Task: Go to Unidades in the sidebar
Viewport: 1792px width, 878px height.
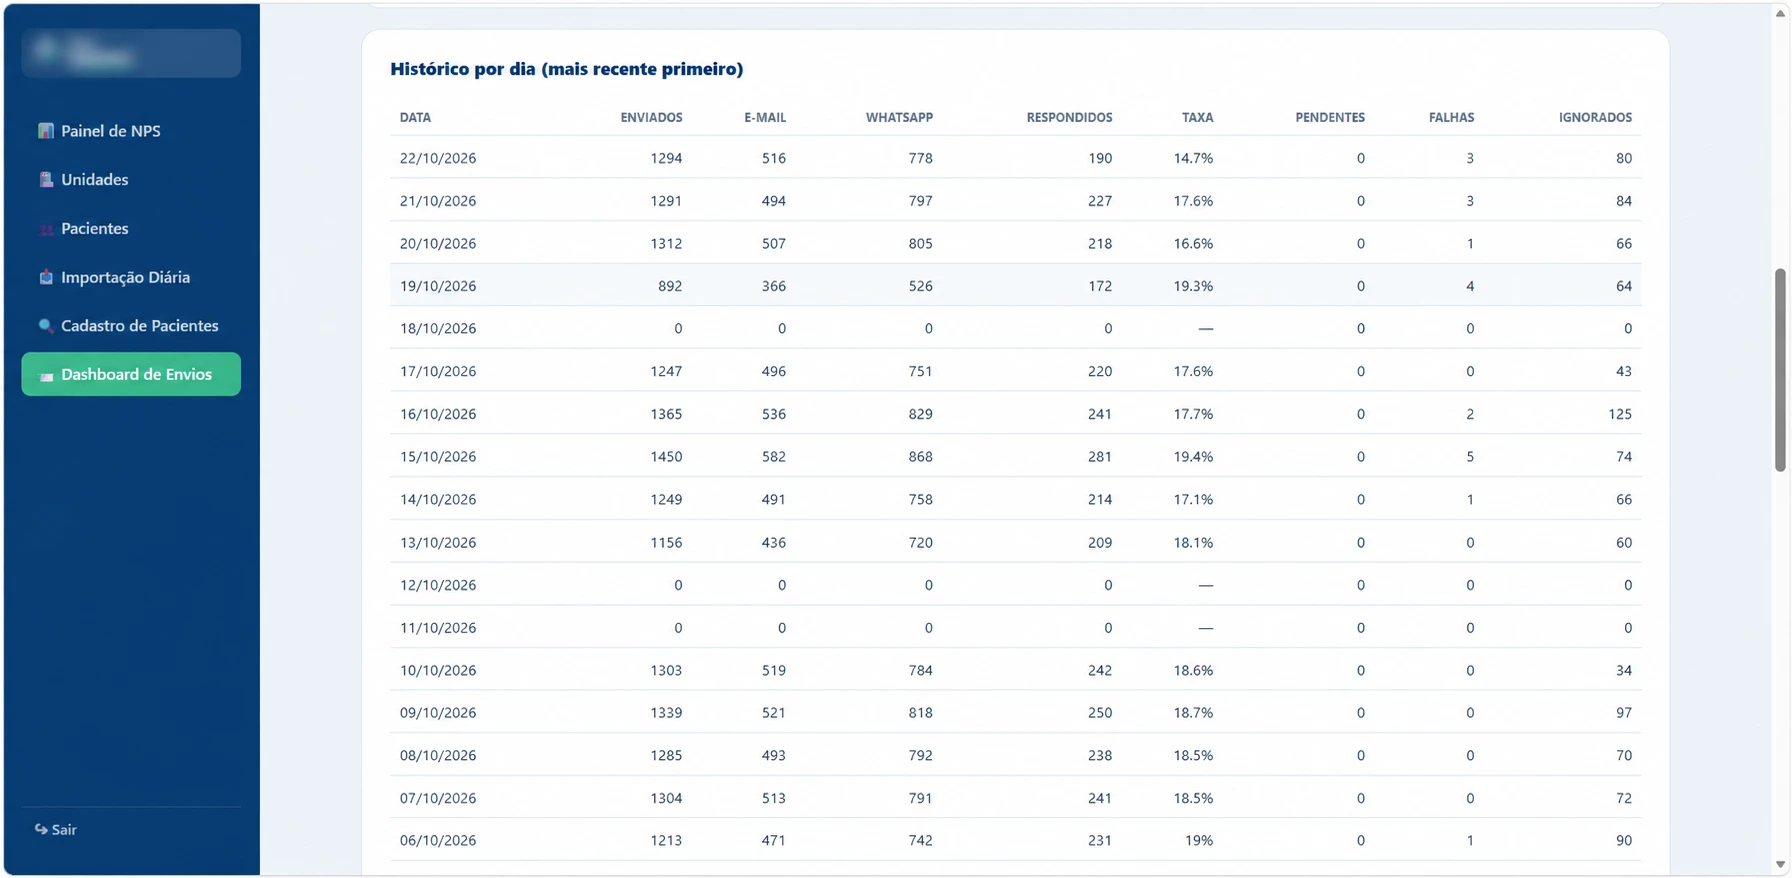Action: coord(131,180)
